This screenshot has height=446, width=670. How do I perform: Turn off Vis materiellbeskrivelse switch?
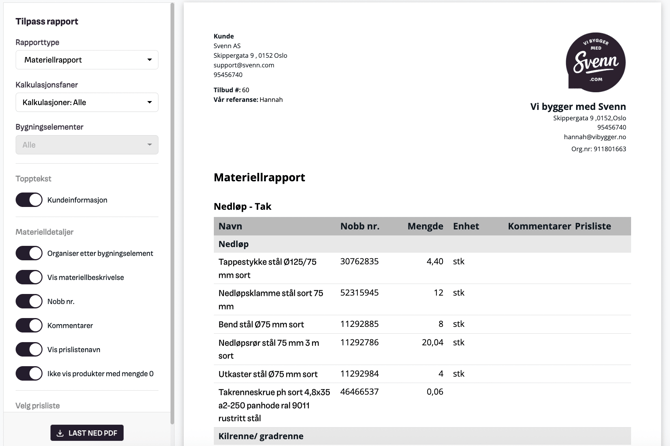point(29,277)
